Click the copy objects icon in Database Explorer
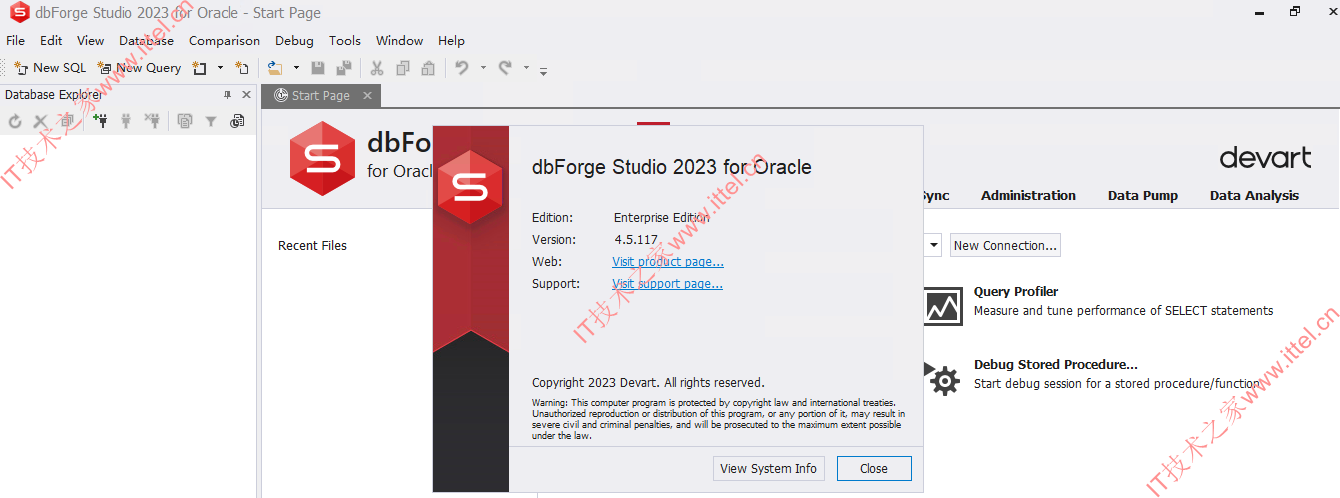Viewport: 1340px width, 498px height. [185, 121]
